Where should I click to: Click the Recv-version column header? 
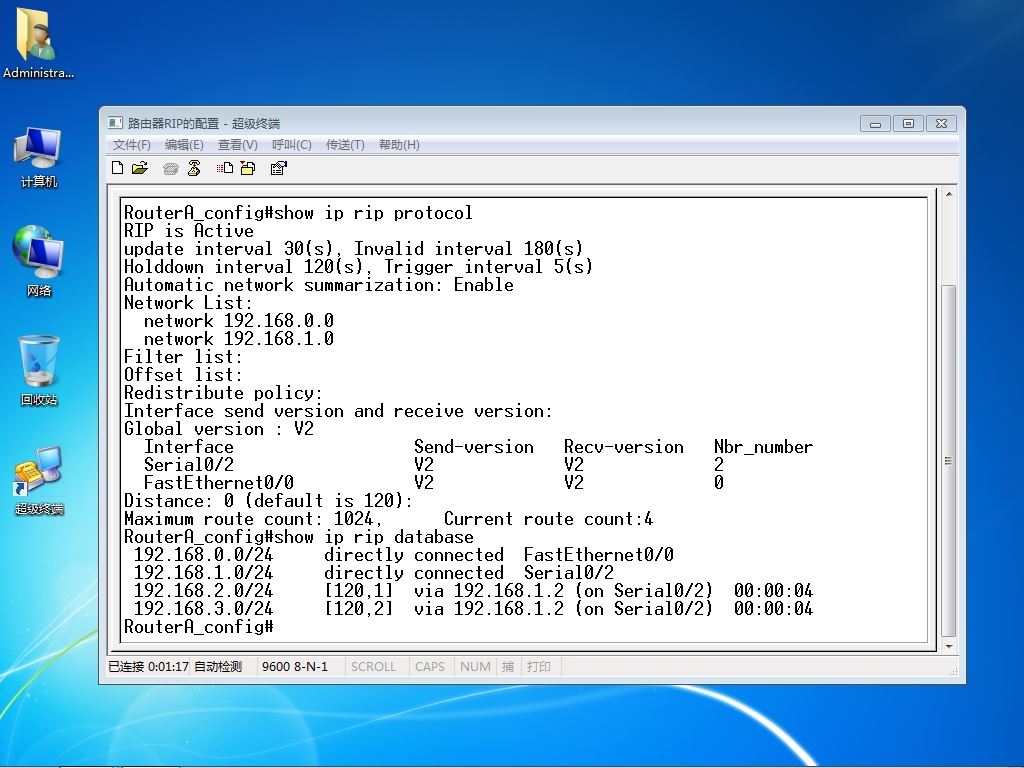pos(624,447)
